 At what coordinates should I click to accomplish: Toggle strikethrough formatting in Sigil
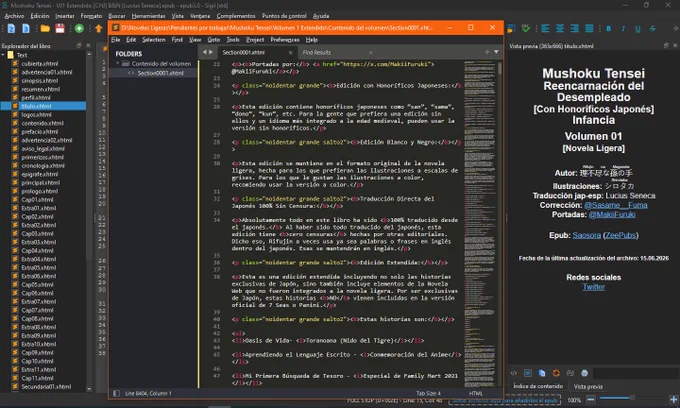click(652, 29)
